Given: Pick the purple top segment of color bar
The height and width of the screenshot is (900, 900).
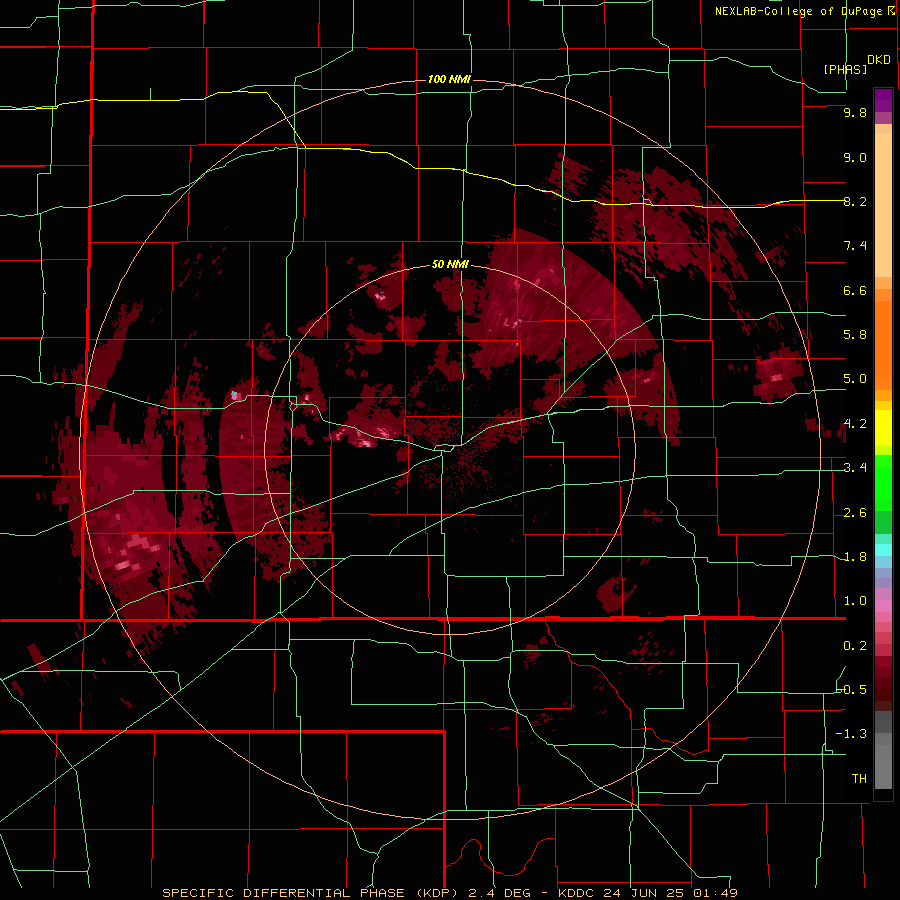Looking at the screenshot, I should (883, 100).
